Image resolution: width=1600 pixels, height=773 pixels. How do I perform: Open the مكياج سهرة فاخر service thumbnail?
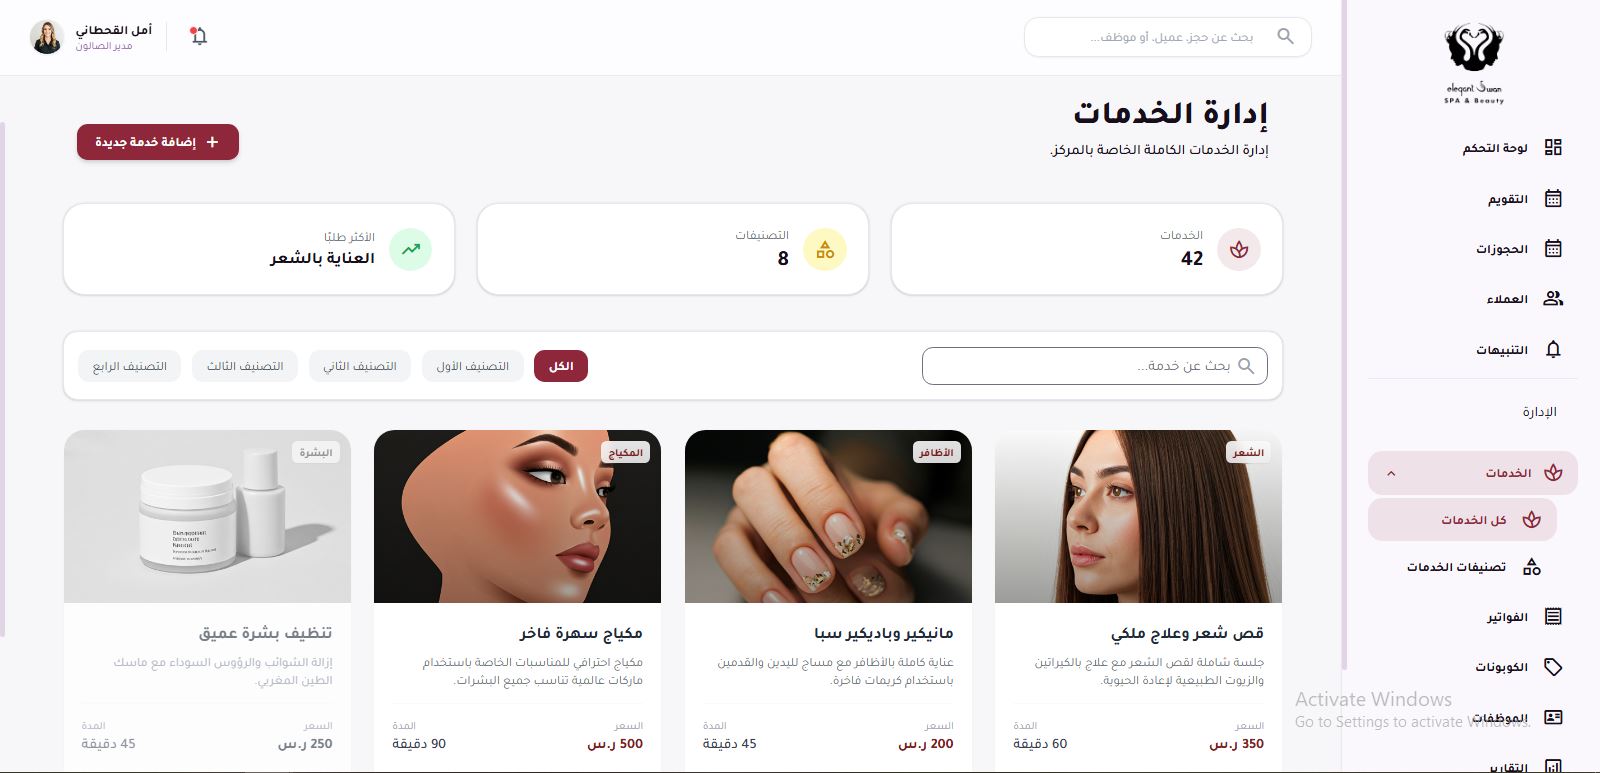[517, 516]
